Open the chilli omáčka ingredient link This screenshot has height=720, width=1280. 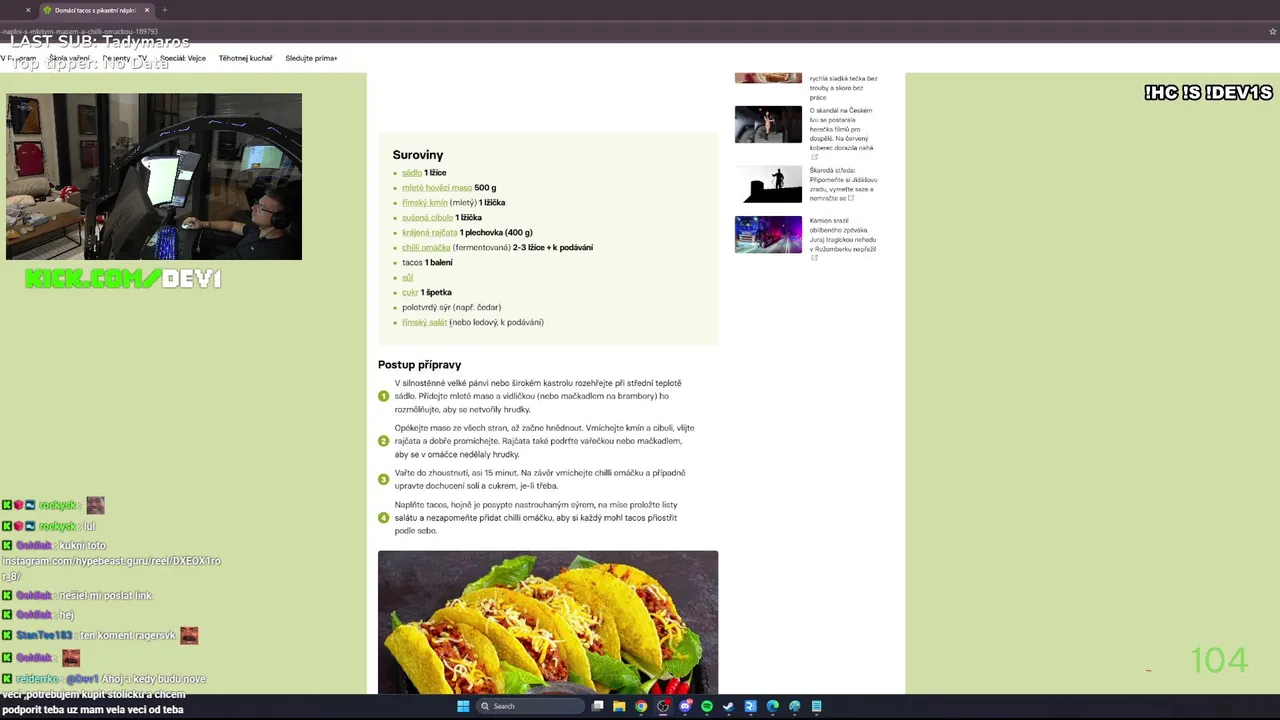point(426,248)
